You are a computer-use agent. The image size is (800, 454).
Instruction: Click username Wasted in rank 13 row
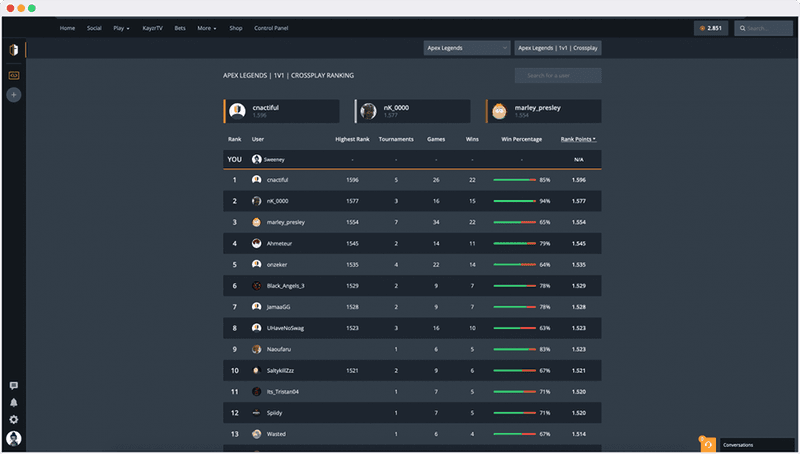[276, 434]
